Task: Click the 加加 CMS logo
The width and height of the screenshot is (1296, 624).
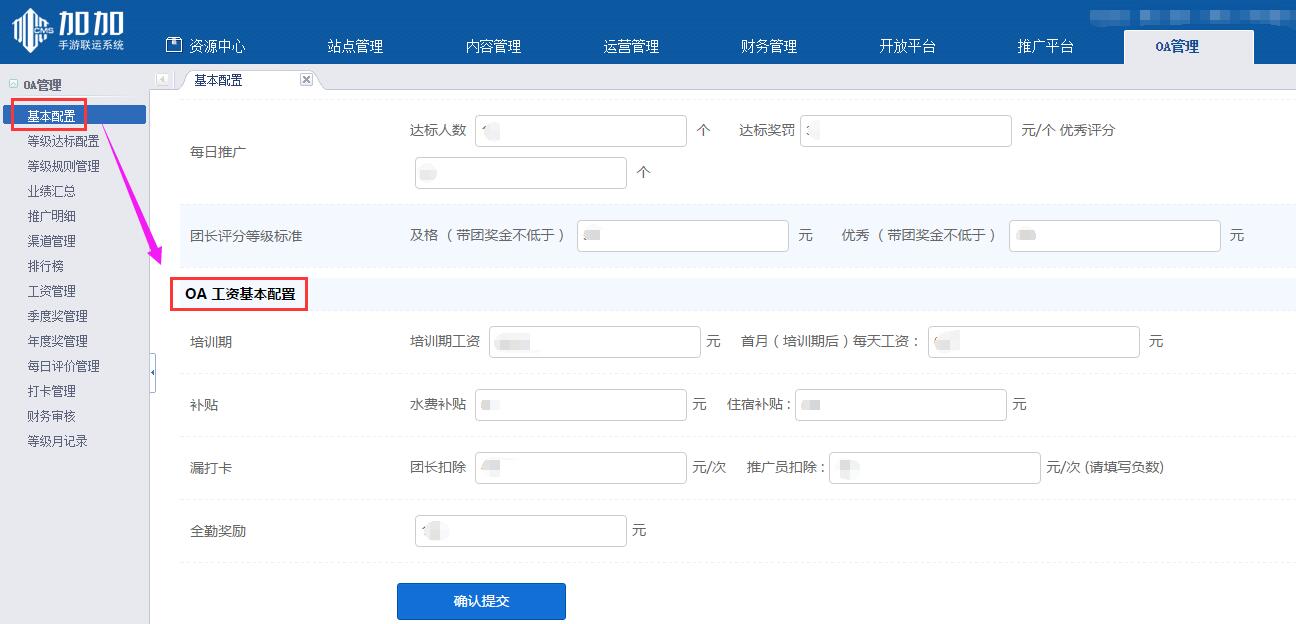Action: [x=68, y=29]
